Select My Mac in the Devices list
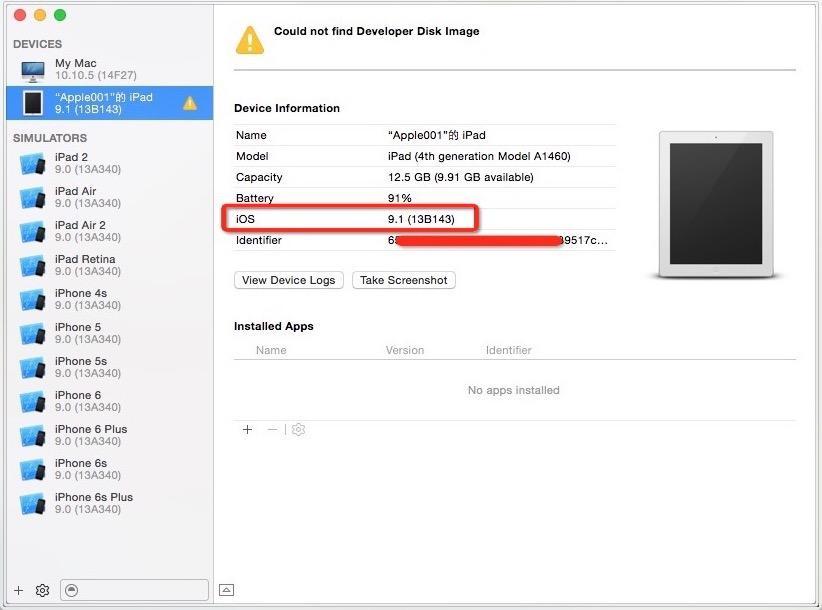The height and width of the screenshot is (610, 822). pyautogui.click(x=110, y=70)
